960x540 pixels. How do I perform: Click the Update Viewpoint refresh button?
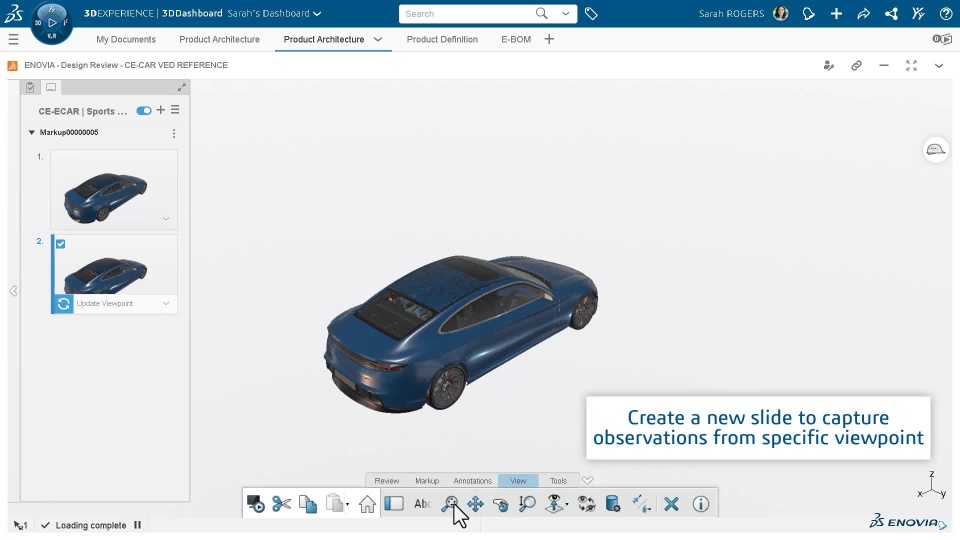tap(63, 304)
